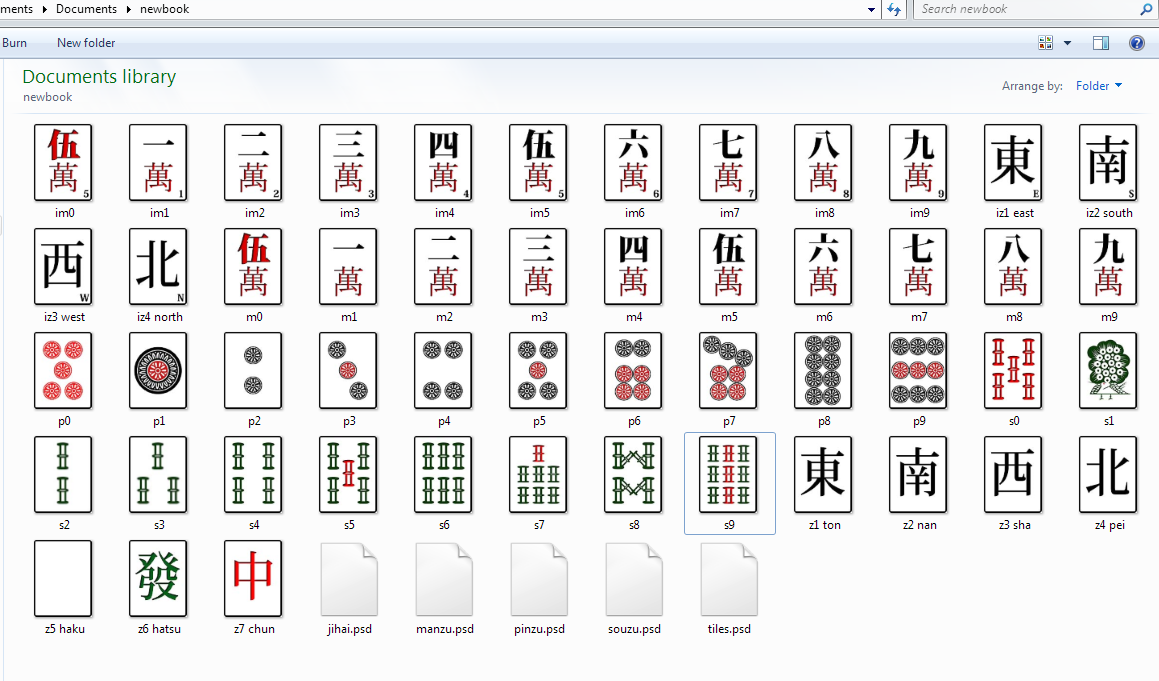Select the m9 tile thumbnail
This screenshot has width=1159, height=681.
tap(1108, 267)
